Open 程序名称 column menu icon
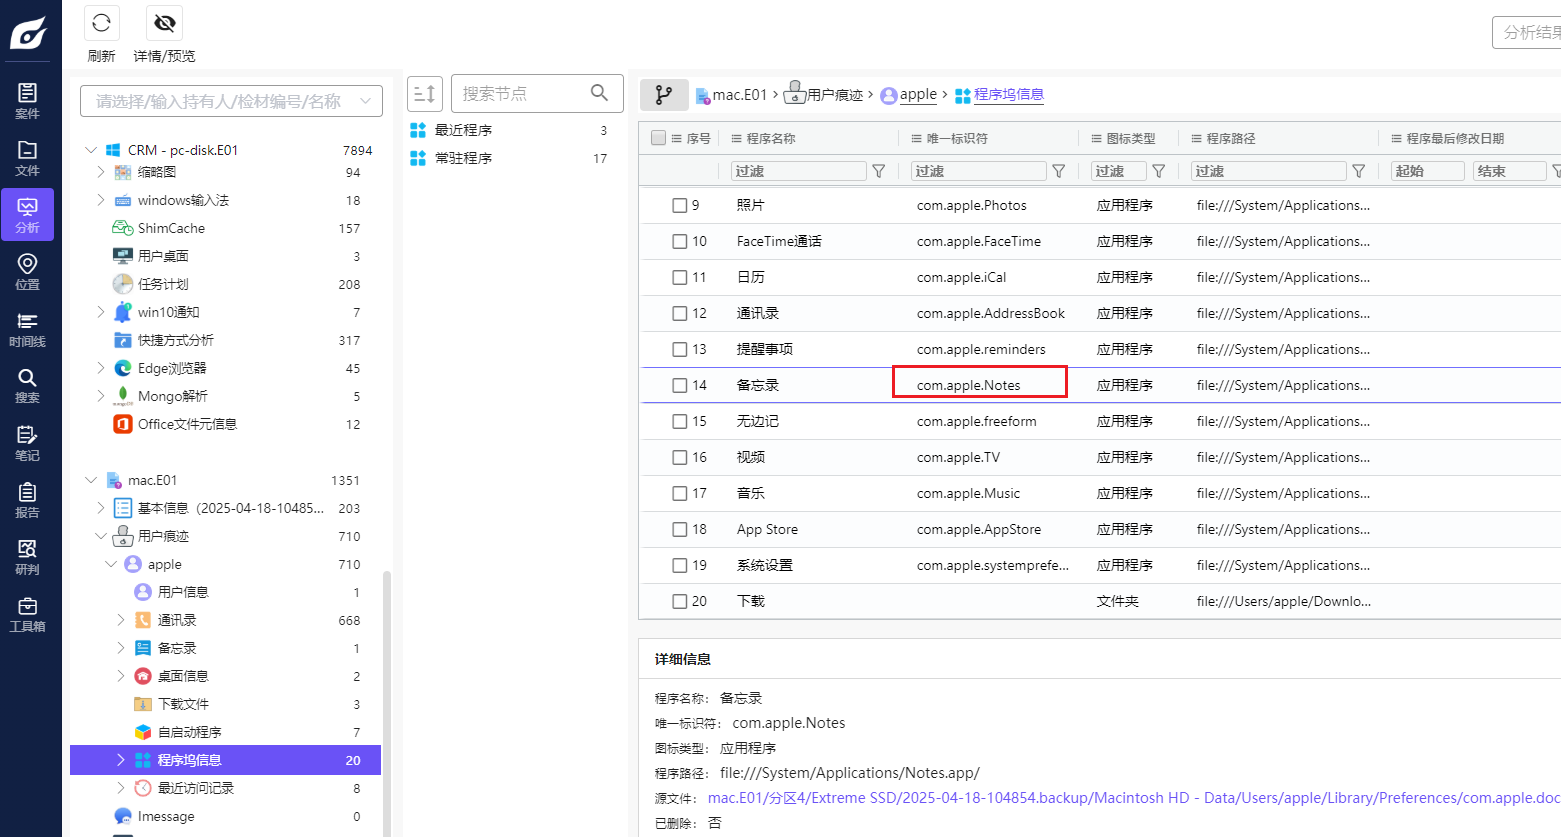1561x837 pixels. tap(737, 139)
